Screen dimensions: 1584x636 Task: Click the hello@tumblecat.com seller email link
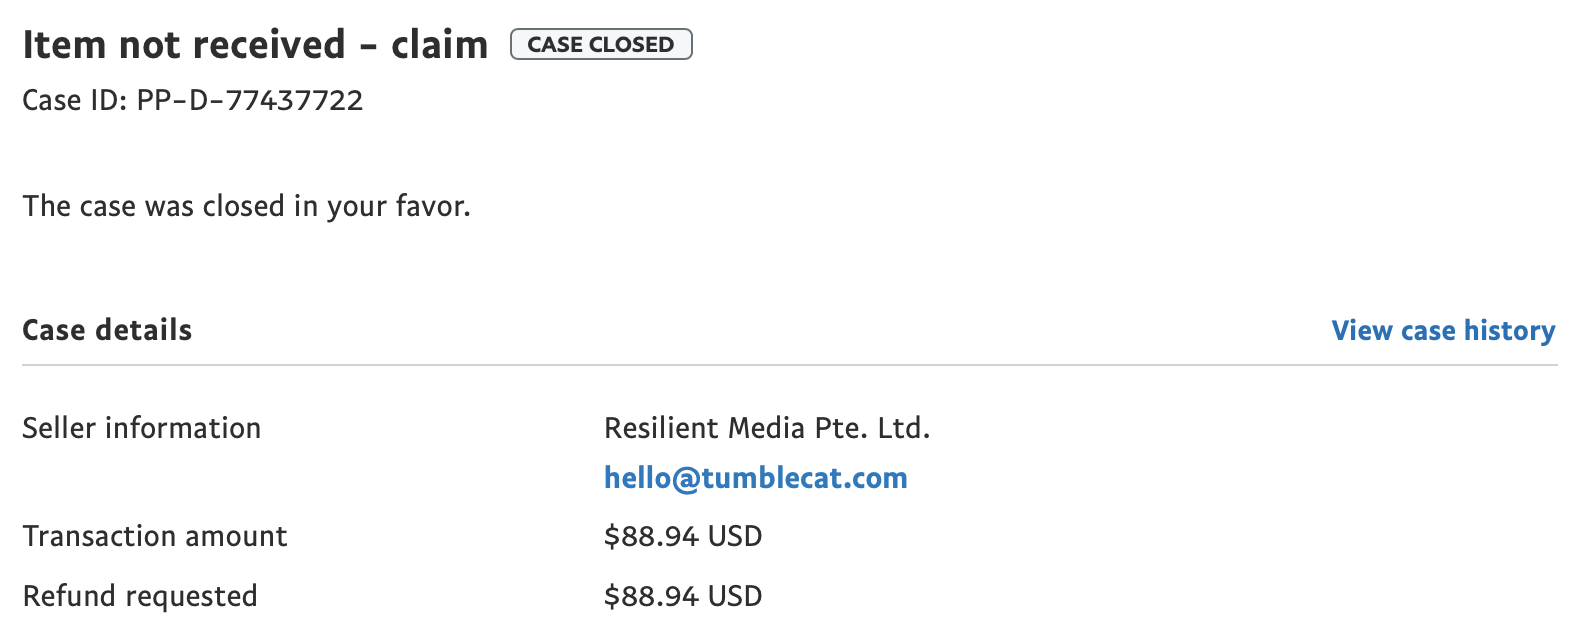coord(755,478)
